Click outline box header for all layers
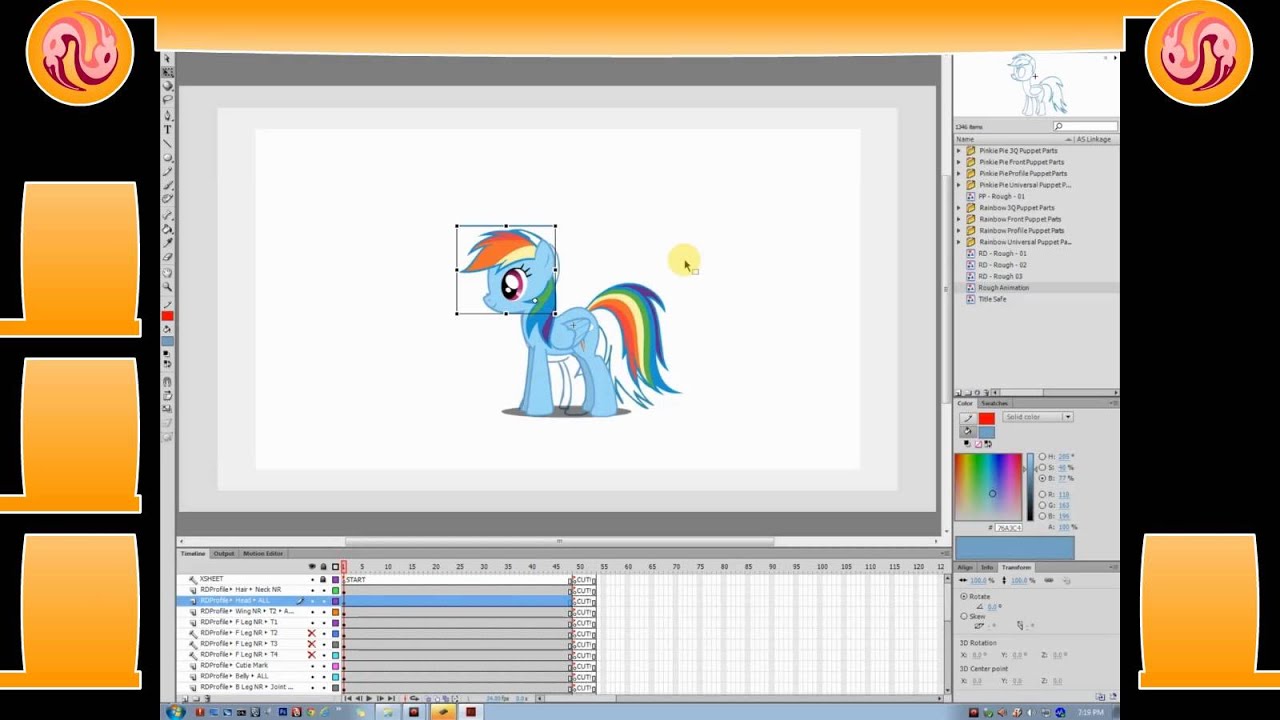The image size is (1280, 720). (x=335, y=567)
